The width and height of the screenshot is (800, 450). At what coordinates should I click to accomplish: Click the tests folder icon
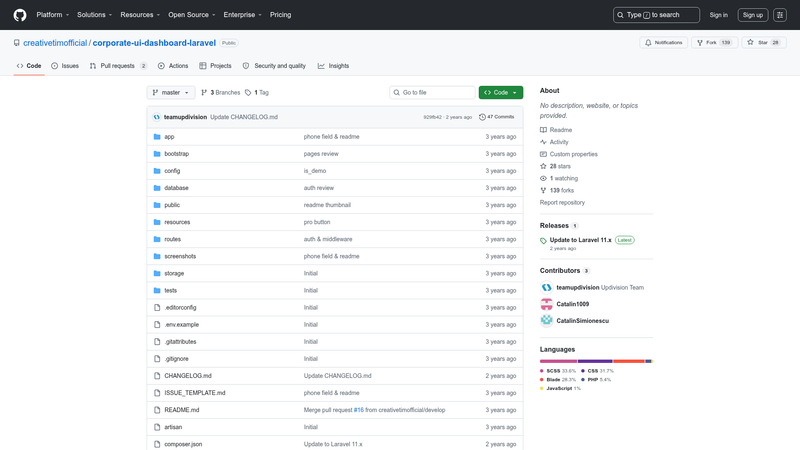[x=157, y=290]
